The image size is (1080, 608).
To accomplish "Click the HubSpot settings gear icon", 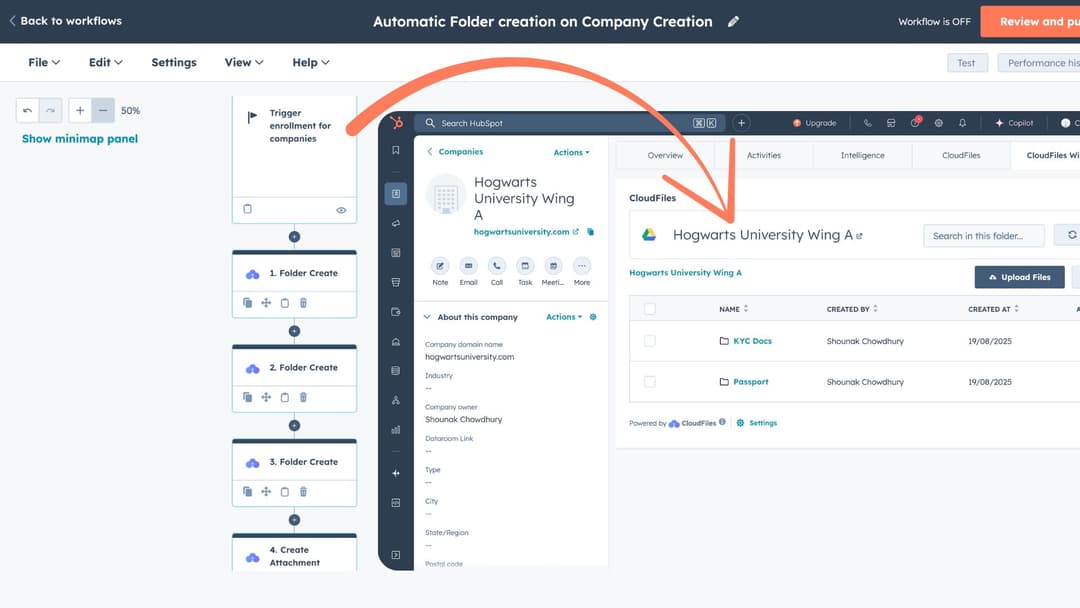I will 938,123.
